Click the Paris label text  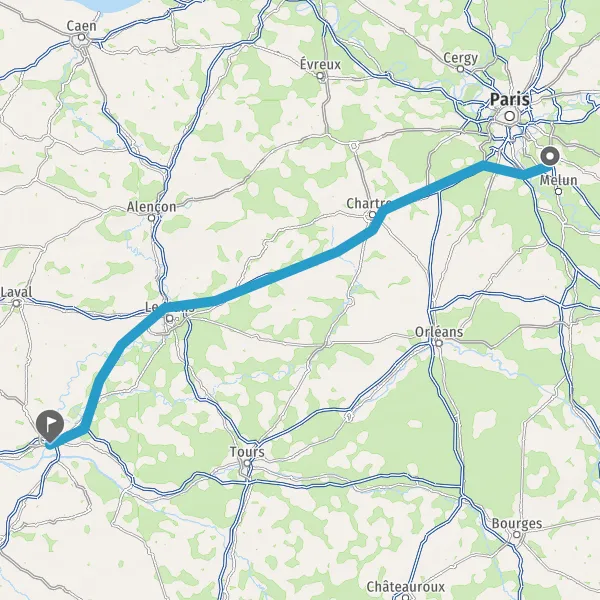[x=510, y=99]
